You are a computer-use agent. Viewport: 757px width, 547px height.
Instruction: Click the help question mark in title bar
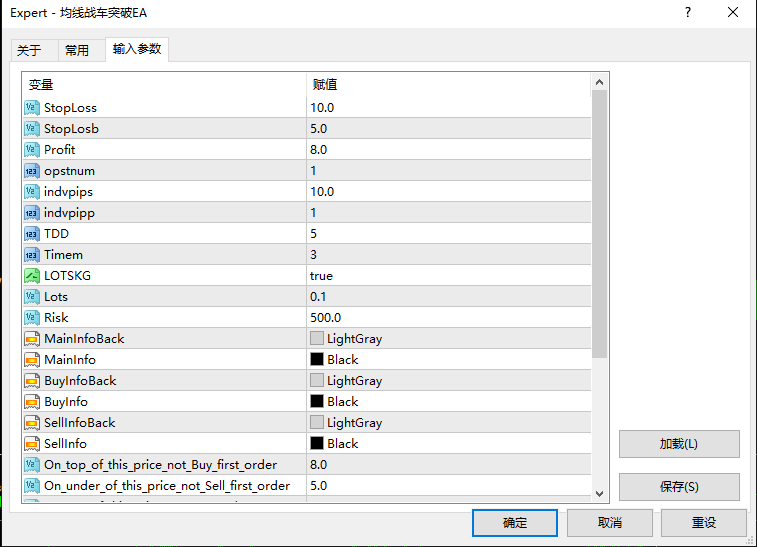click(x=687, y=13)
